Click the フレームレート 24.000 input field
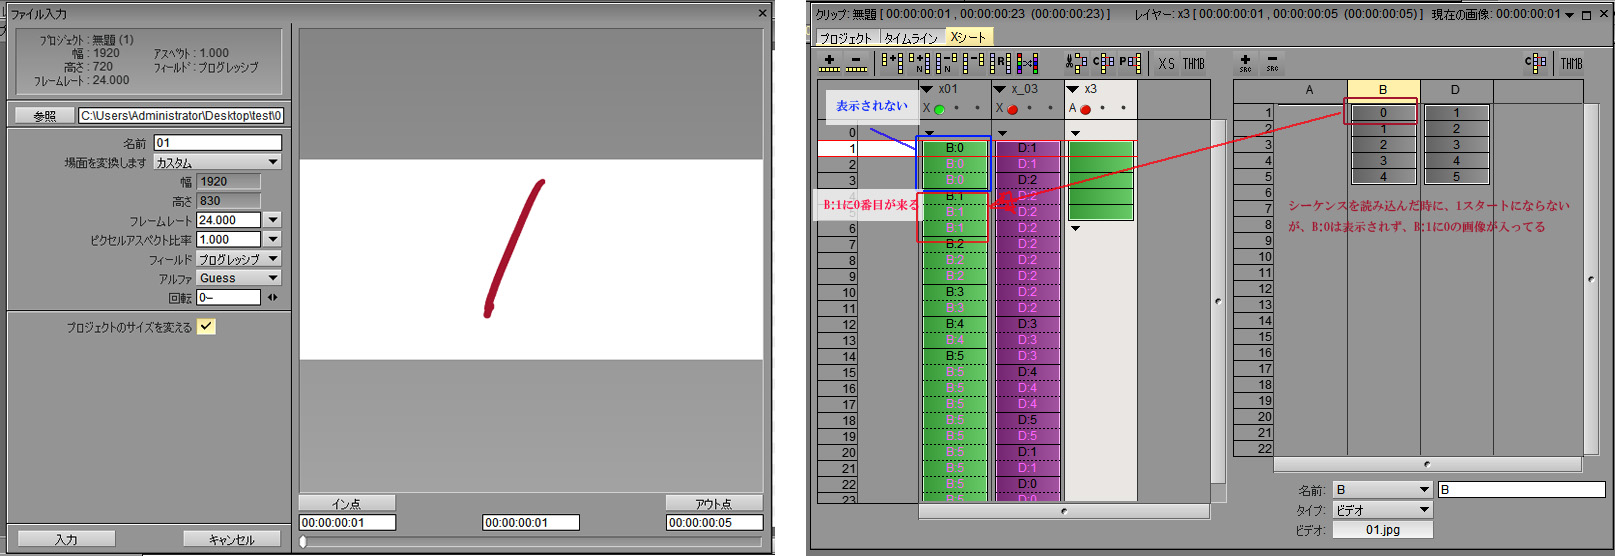This screenshot has width=1618, height=556. [x=228, y=220]
